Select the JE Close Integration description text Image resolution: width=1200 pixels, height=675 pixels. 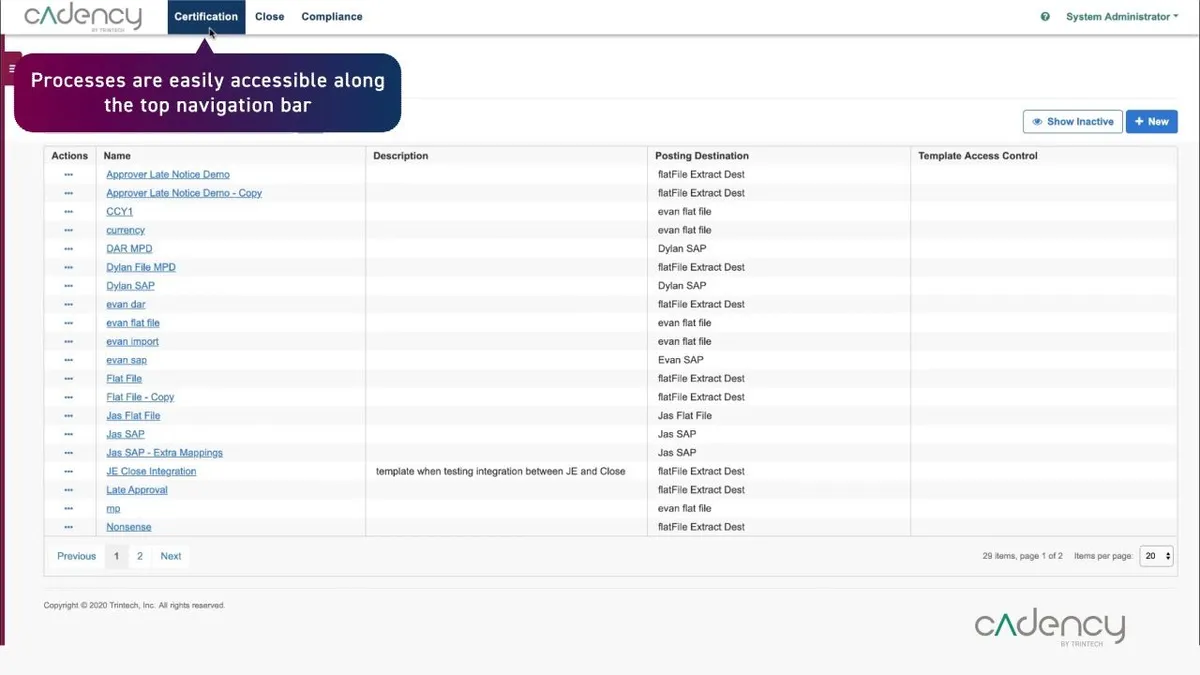click(x=501, y=471)
